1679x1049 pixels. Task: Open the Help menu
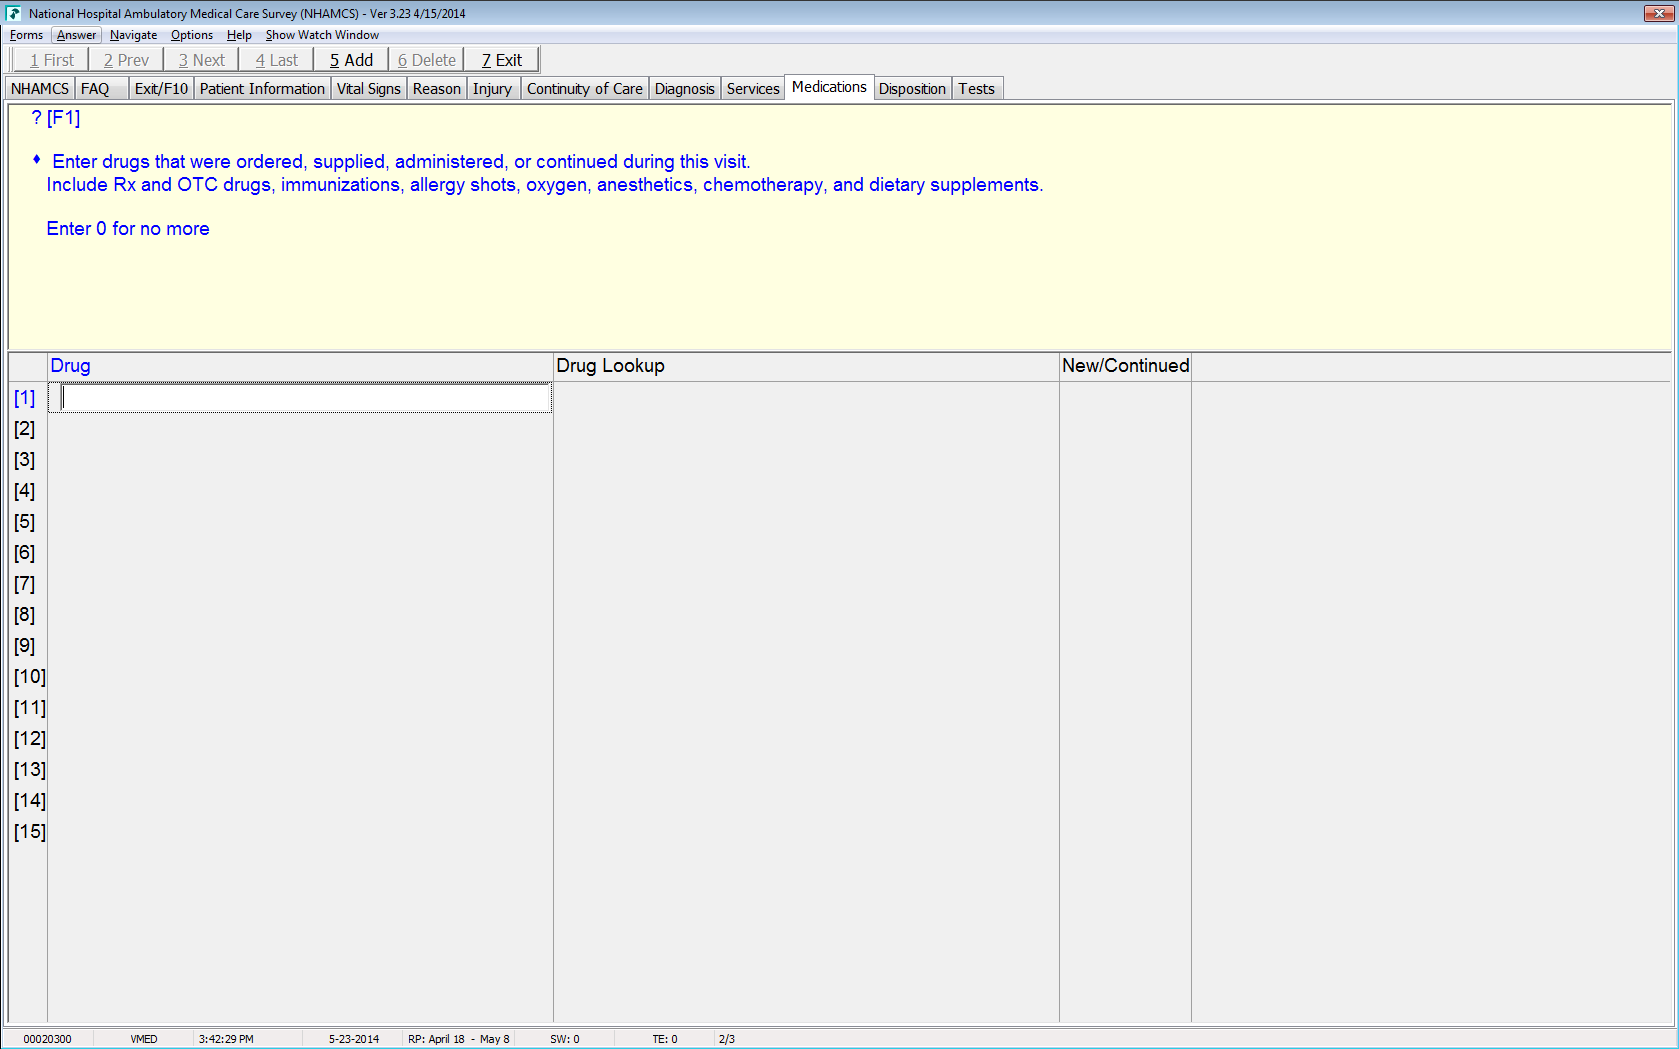239,35
